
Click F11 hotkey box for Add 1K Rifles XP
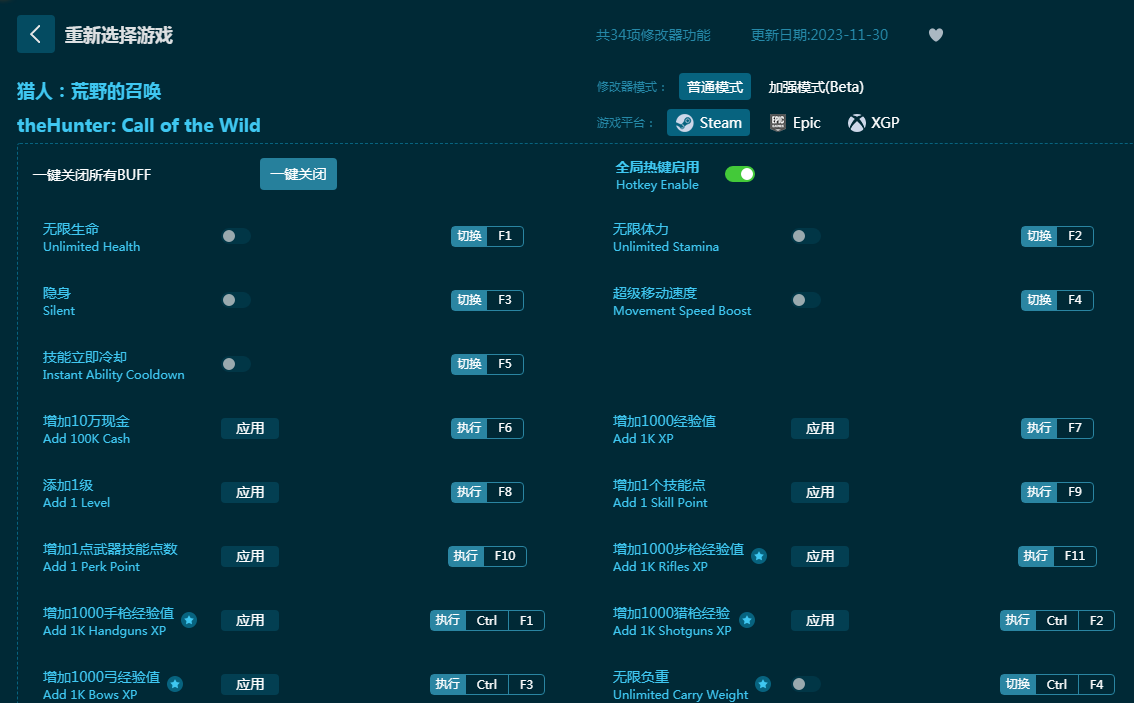[1075, 556]
